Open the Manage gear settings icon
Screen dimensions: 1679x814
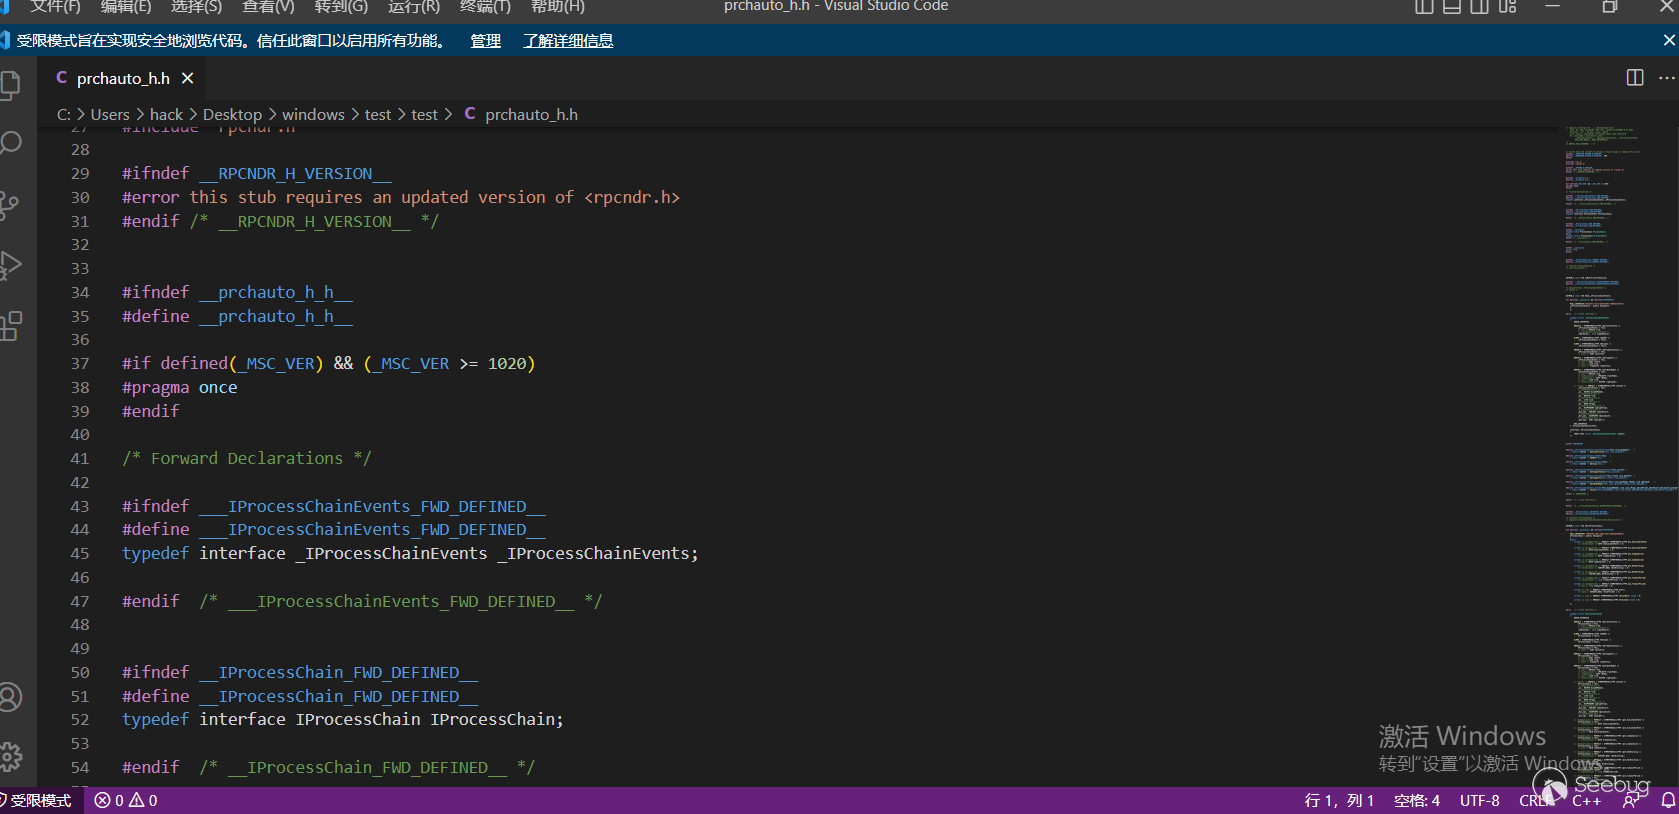coord(10,757)
